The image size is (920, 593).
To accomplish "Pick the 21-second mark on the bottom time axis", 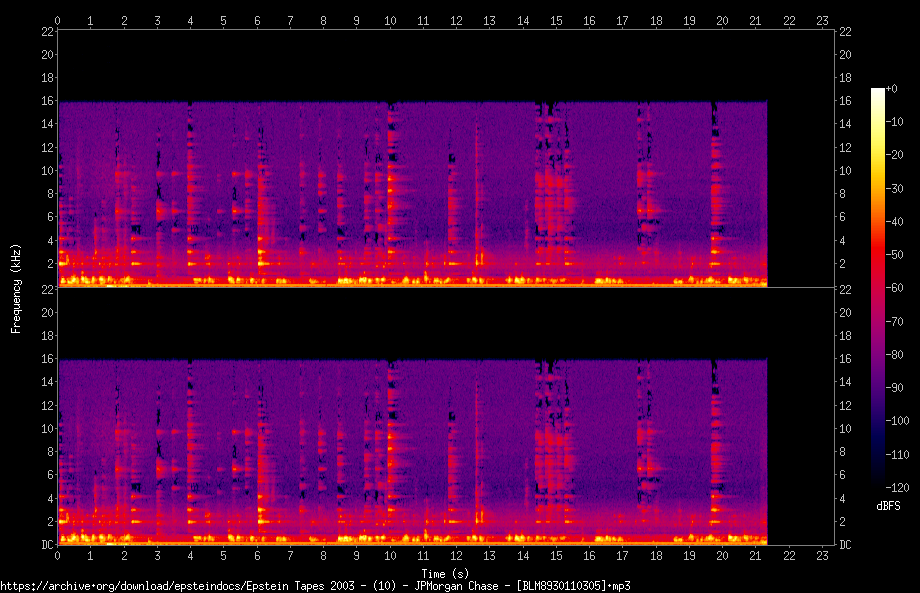I will pos(755,554).
